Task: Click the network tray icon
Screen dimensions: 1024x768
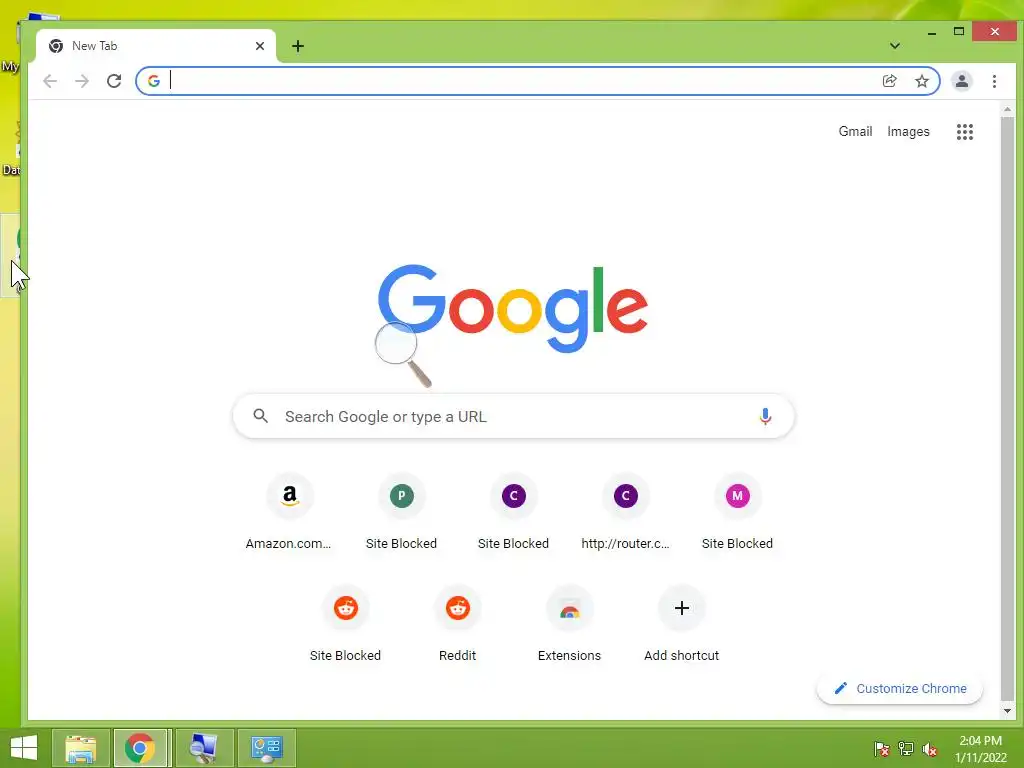Action: [906, 748]
